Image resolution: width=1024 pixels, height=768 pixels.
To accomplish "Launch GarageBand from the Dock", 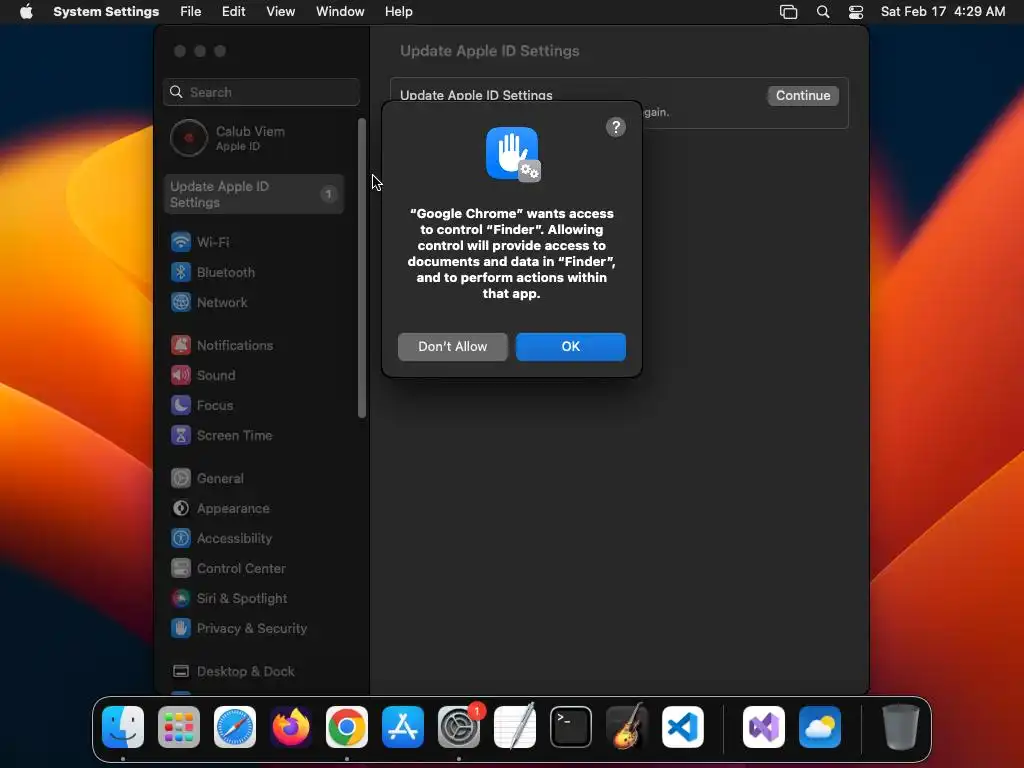I will click(x=627, y=727).
